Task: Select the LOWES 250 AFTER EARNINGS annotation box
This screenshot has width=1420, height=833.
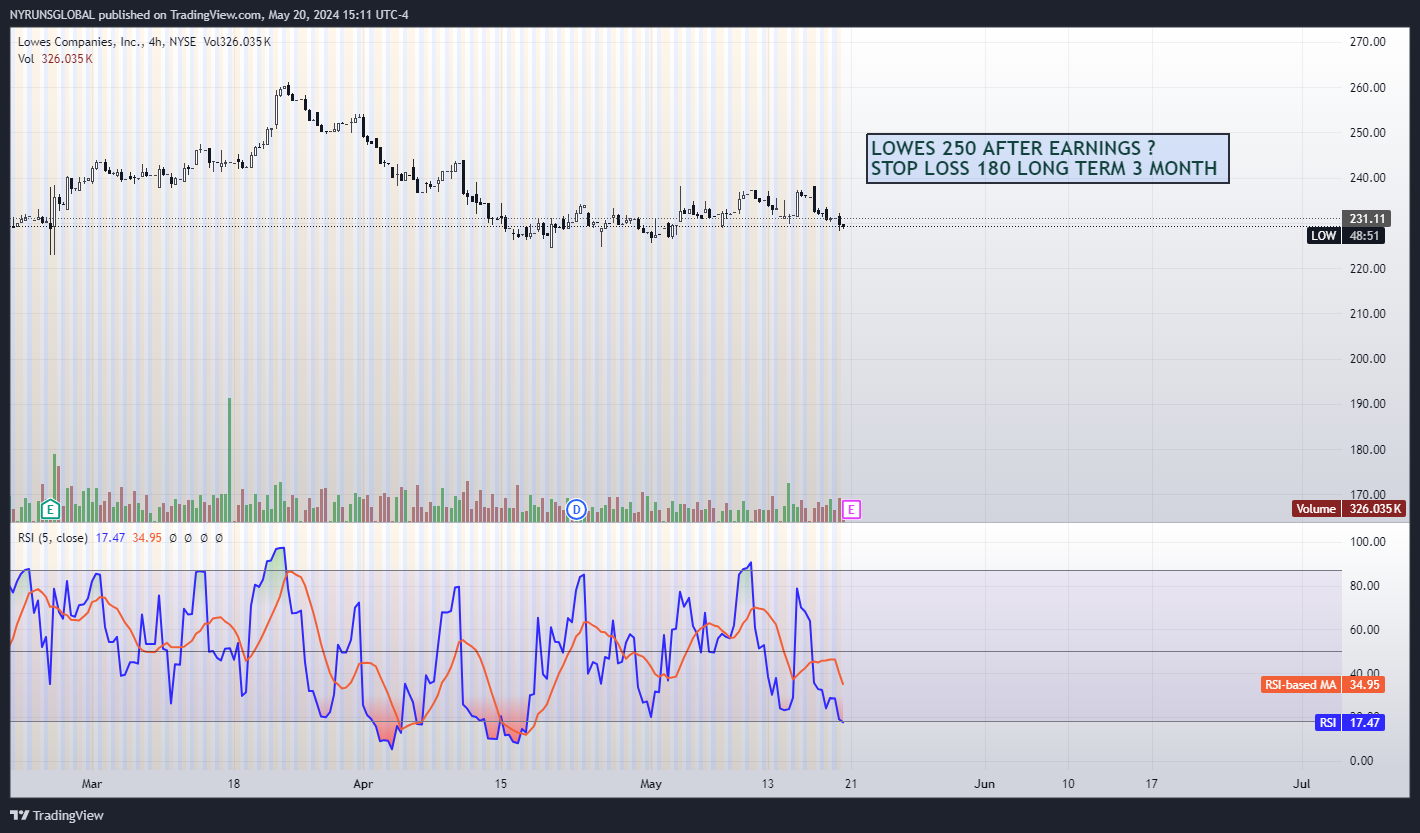Action: click(x=1048, y=159)
